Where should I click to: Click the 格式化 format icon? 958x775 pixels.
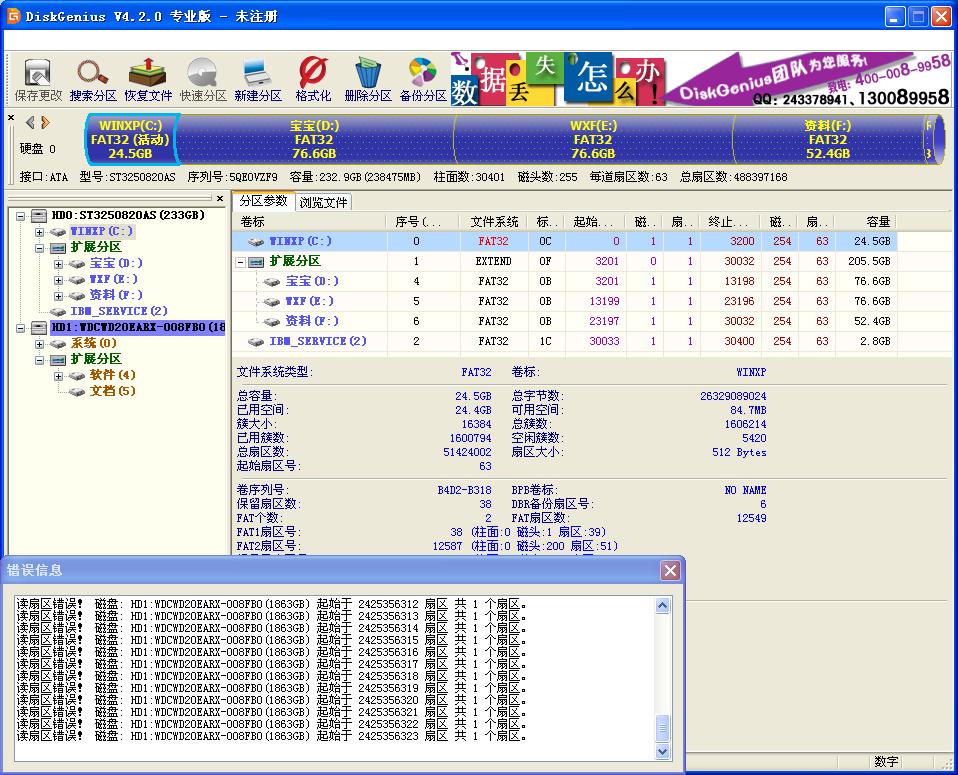313,79
